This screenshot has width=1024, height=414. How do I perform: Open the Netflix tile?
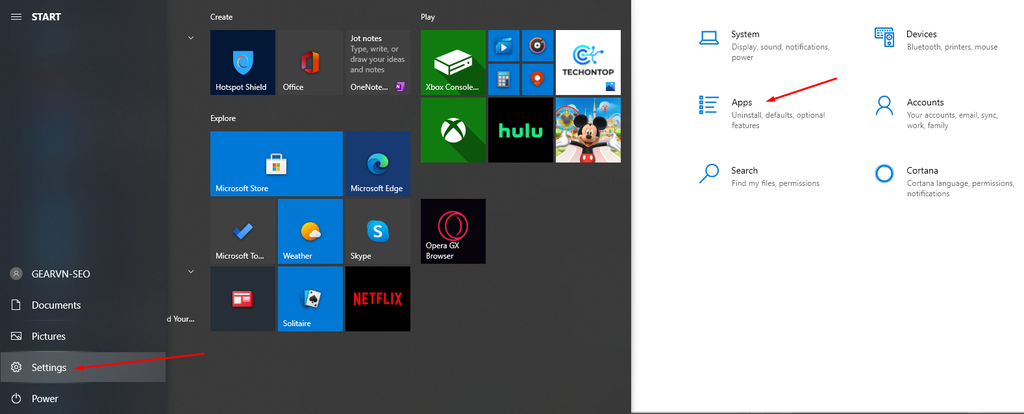(377, 298)
